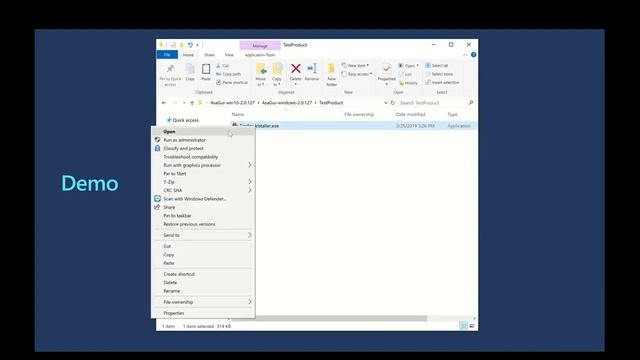Click the New folder ribbon icon
The width and height of the screenshot is (640, 360).
pos(331,69)
